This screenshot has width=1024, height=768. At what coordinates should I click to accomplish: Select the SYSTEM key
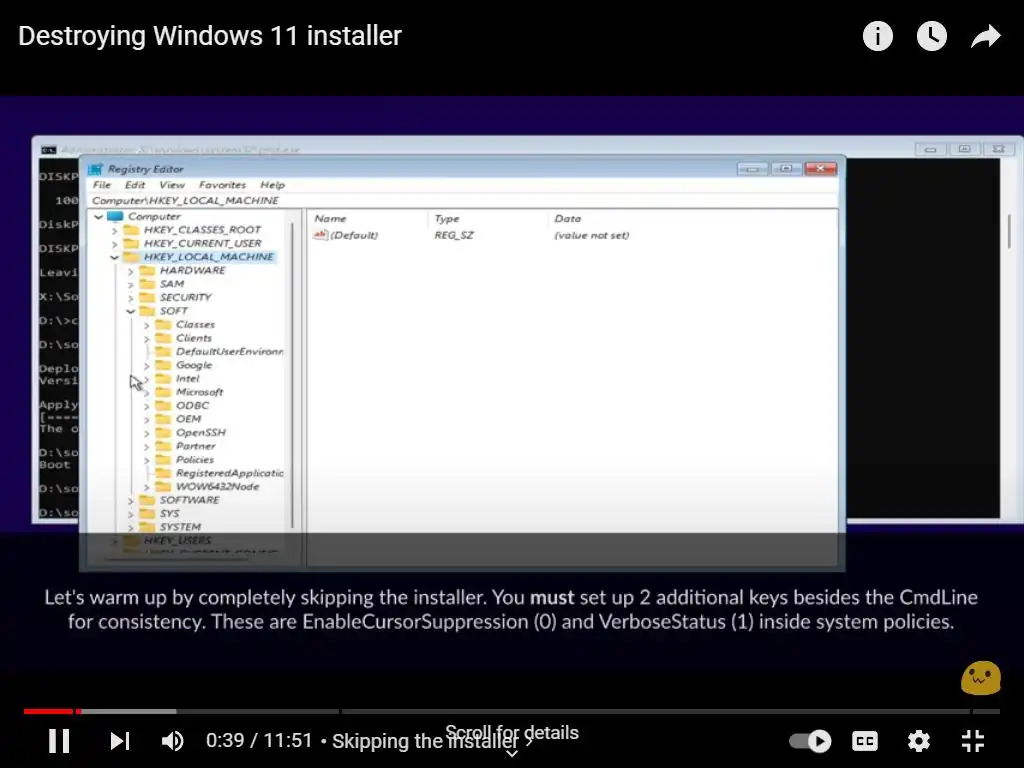coord(180,527)
